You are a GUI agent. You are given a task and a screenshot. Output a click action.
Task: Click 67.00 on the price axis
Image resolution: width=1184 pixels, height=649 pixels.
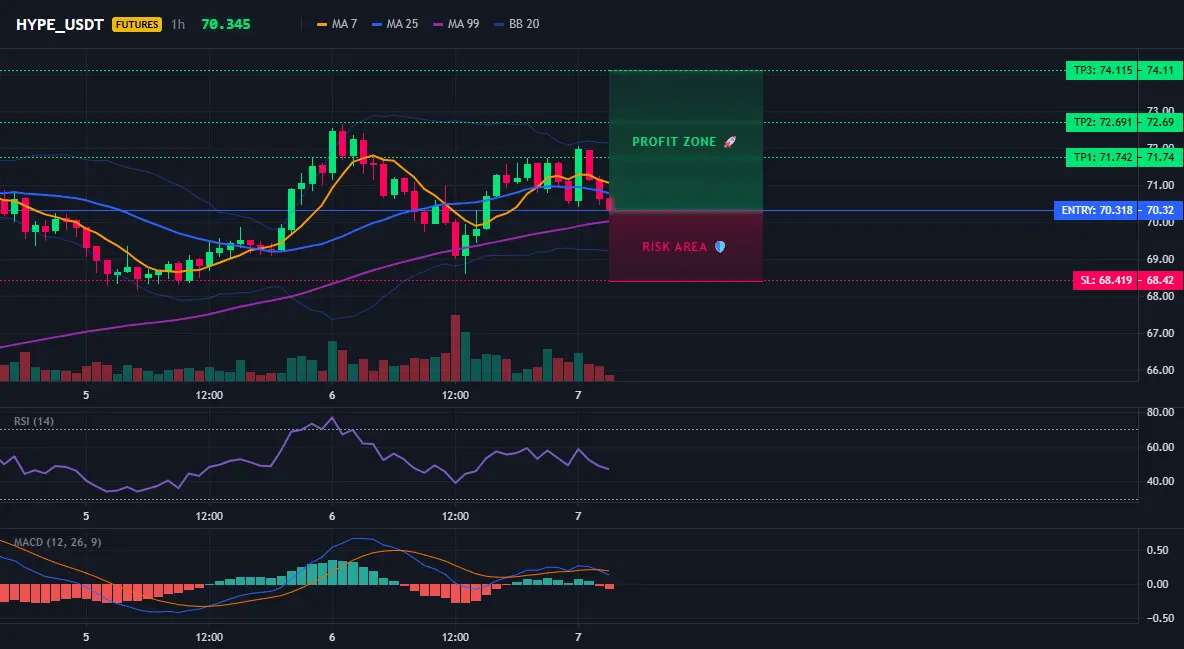(x=1160, y=333)
